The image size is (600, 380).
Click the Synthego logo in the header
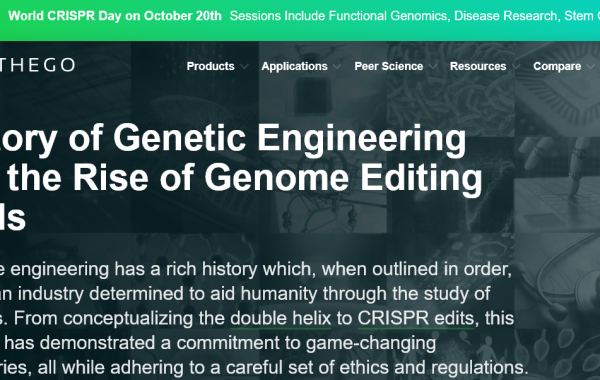(38, 65)
